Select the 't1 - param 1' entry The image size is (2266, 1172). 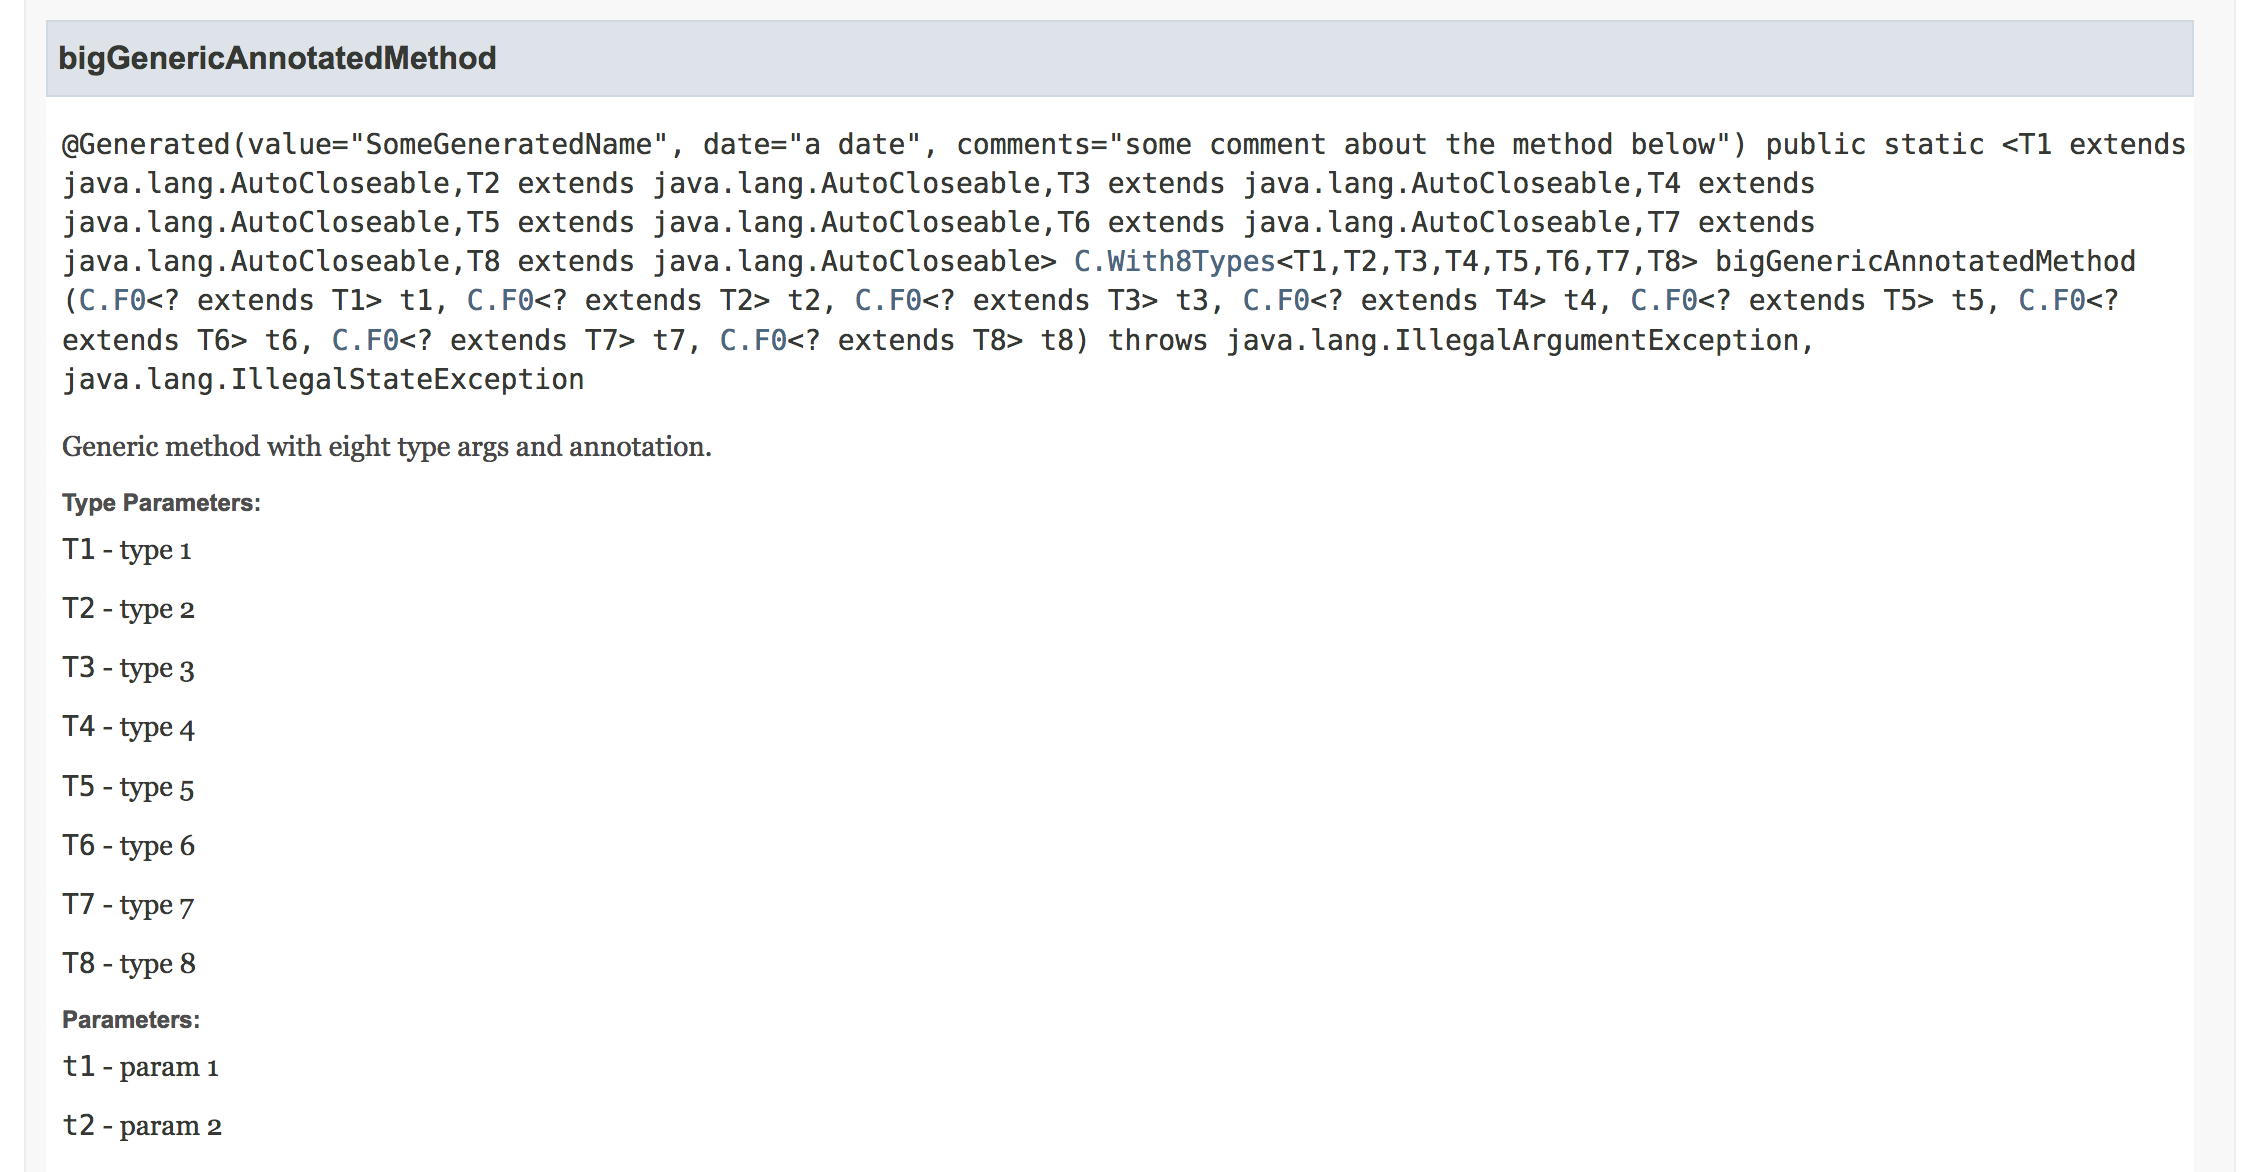click(x=140, y=1067)
